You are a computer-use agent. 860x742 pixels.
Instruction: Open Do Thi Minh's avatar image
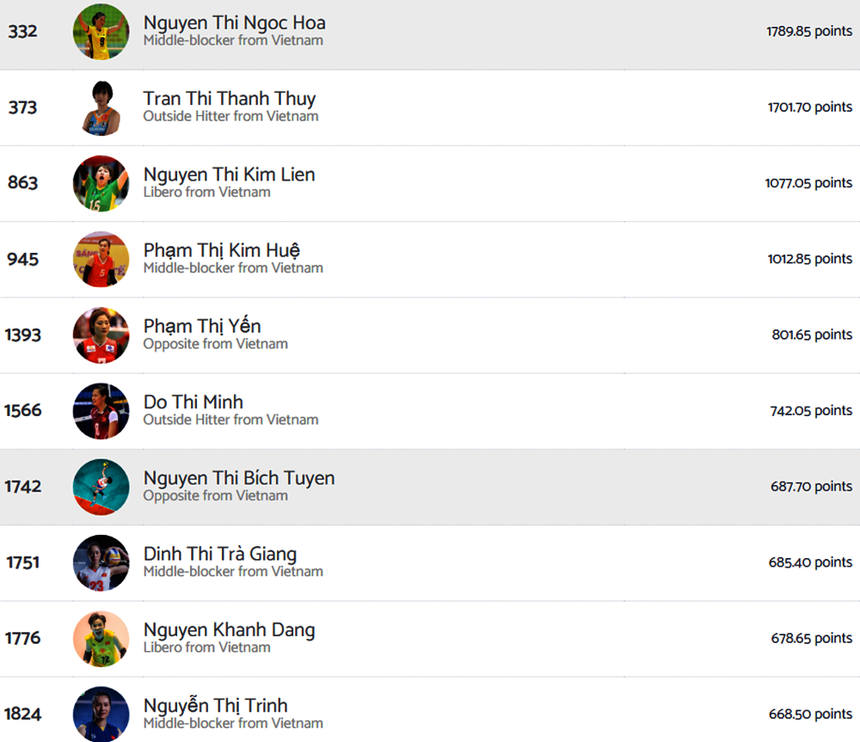pyautogui.click(x=101, y=411)
